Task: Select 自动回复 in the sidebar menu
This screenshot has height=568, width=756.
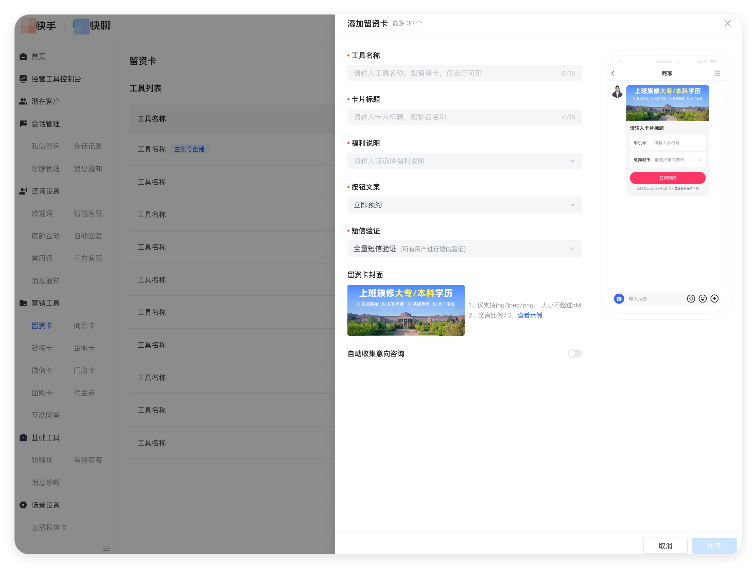Action: (87, 235)
